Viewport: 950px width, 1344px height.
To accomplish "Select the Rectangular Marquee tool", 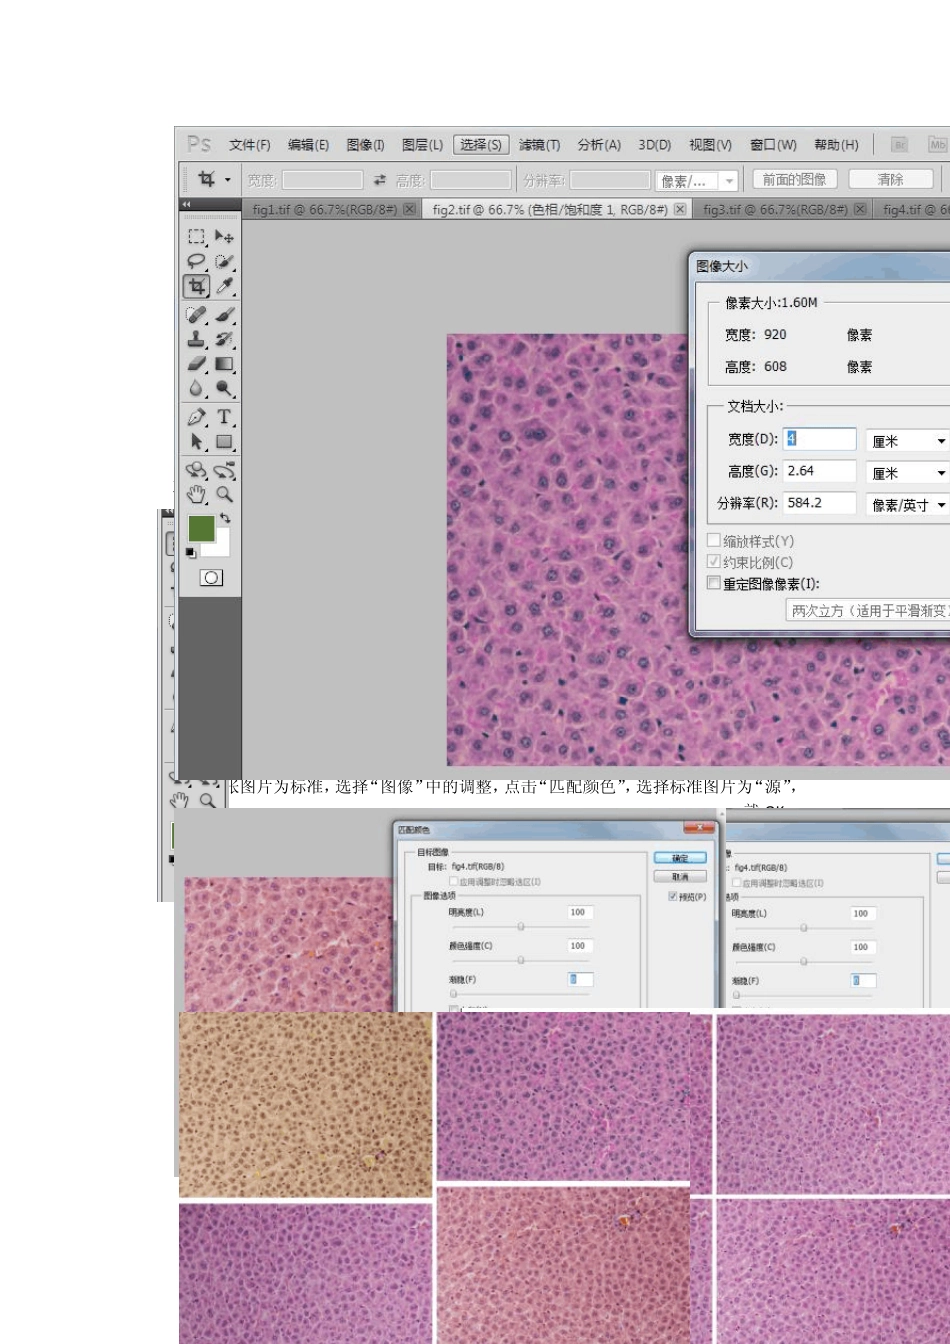I will pyautogui.click(x=196, y=237).
